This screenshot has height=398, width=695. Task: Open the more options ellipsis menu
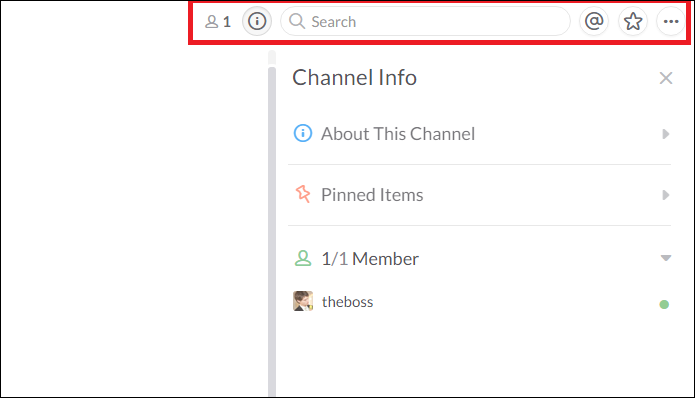click(x=671, y=21)
